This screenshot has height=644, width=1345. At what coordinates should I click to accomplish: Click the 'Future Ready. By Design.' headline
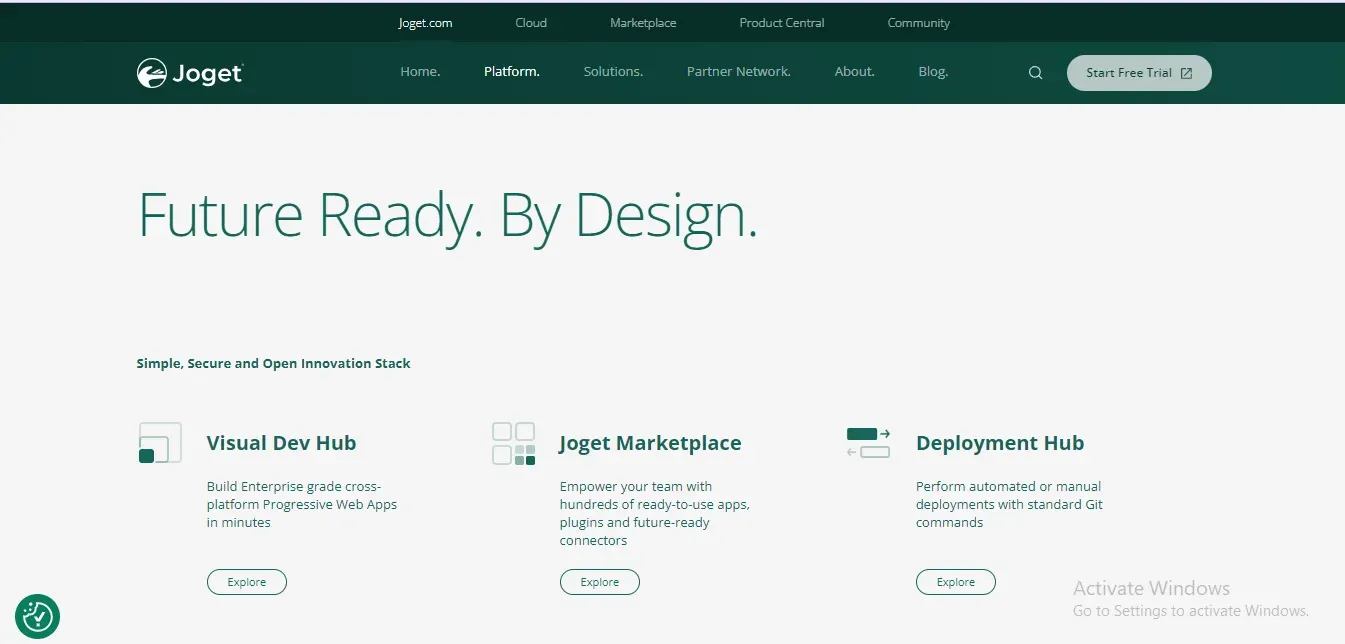tap(447, 215)
